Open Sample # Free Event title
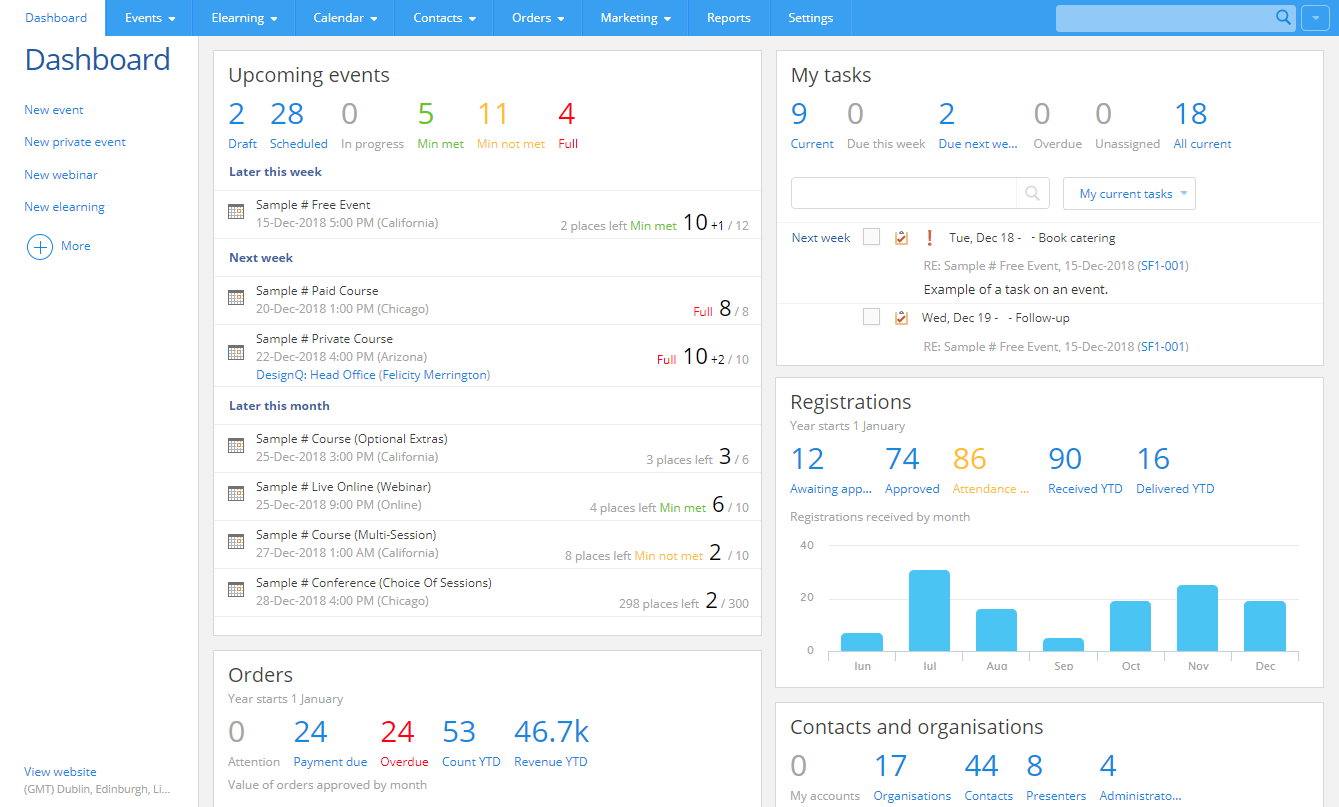The width and height of the screenshot is (1339, 807). [x=313, y=205]
